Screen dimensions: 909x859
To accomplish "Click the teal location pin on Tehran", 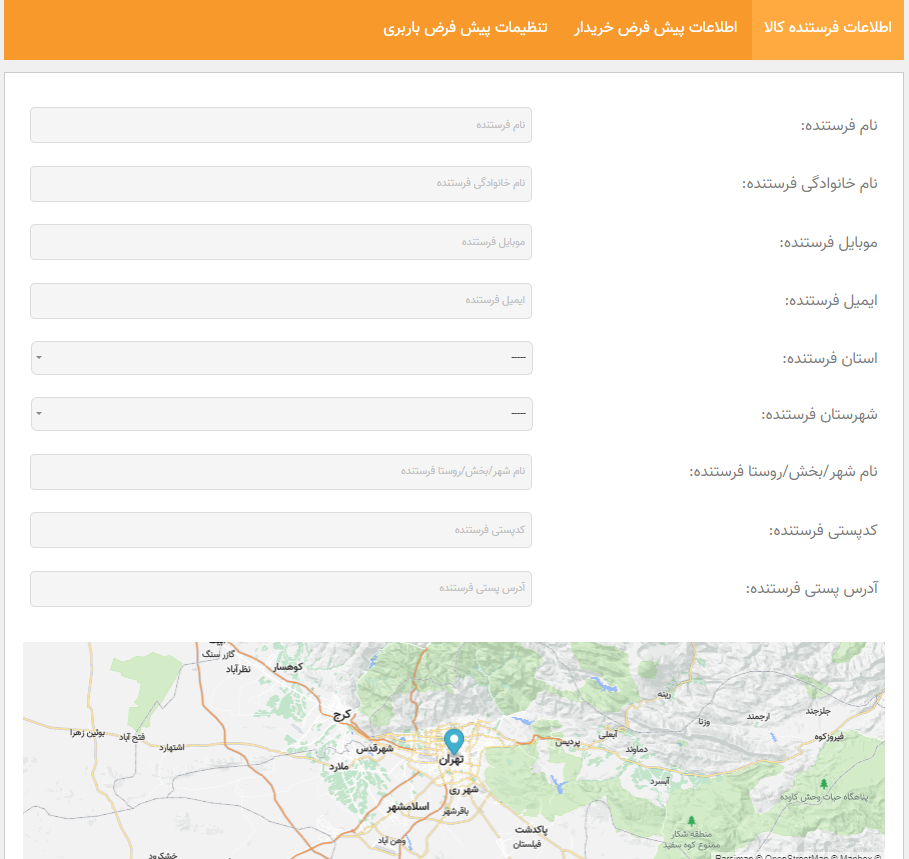I will tap(454, 740).
